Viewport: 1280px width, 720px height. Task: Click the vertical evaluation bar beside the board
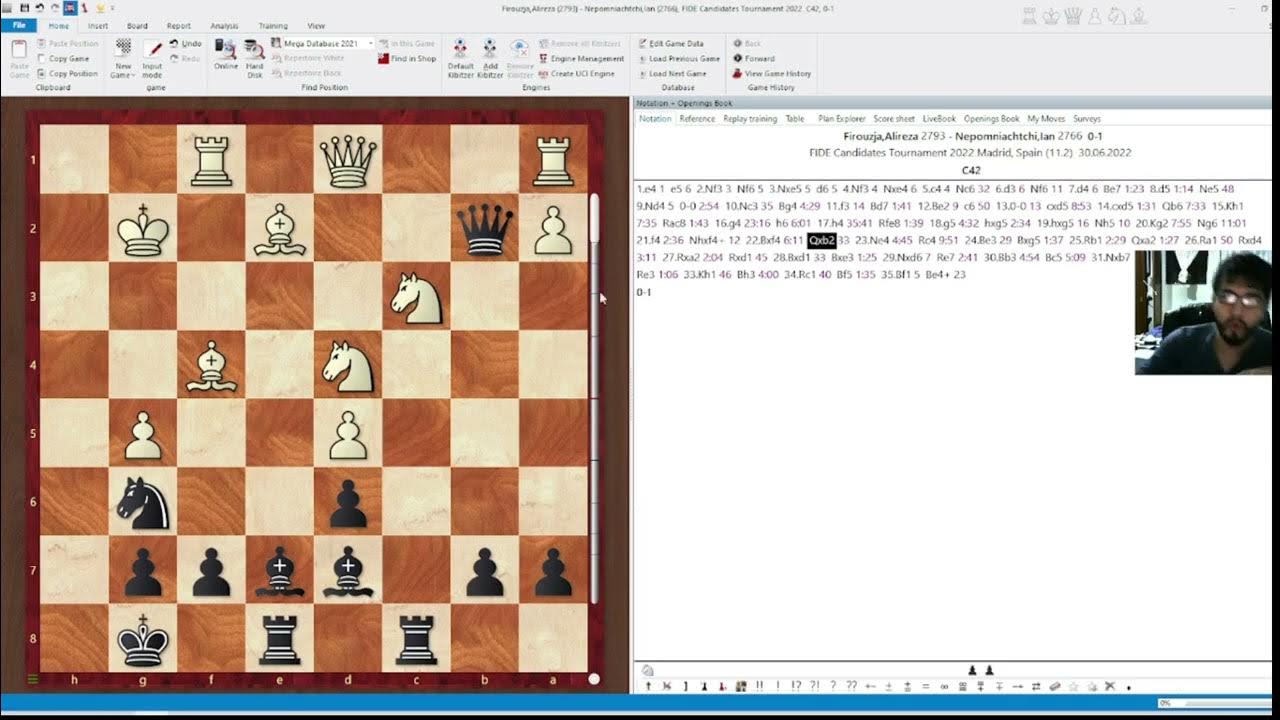click(594, 399)
